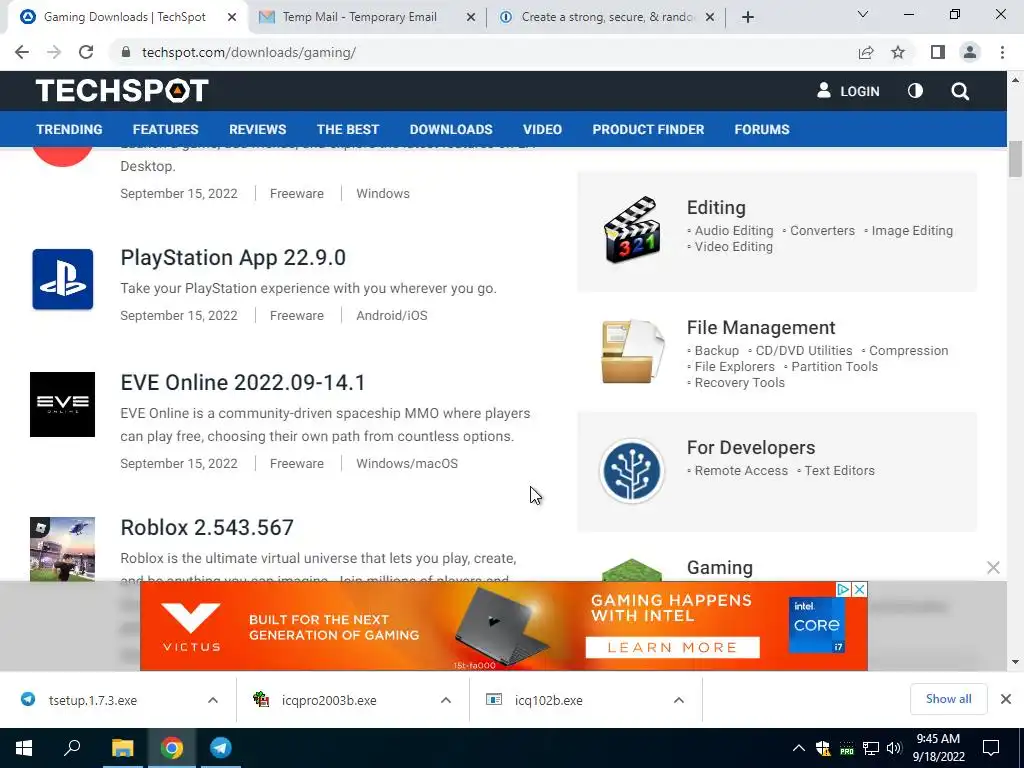
Task: Open the notification center icon
Action: (991, 748)
